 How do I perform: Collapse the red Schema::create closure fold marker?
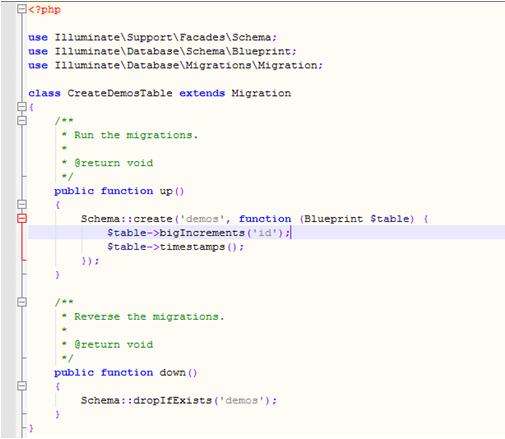click(22, 218)
